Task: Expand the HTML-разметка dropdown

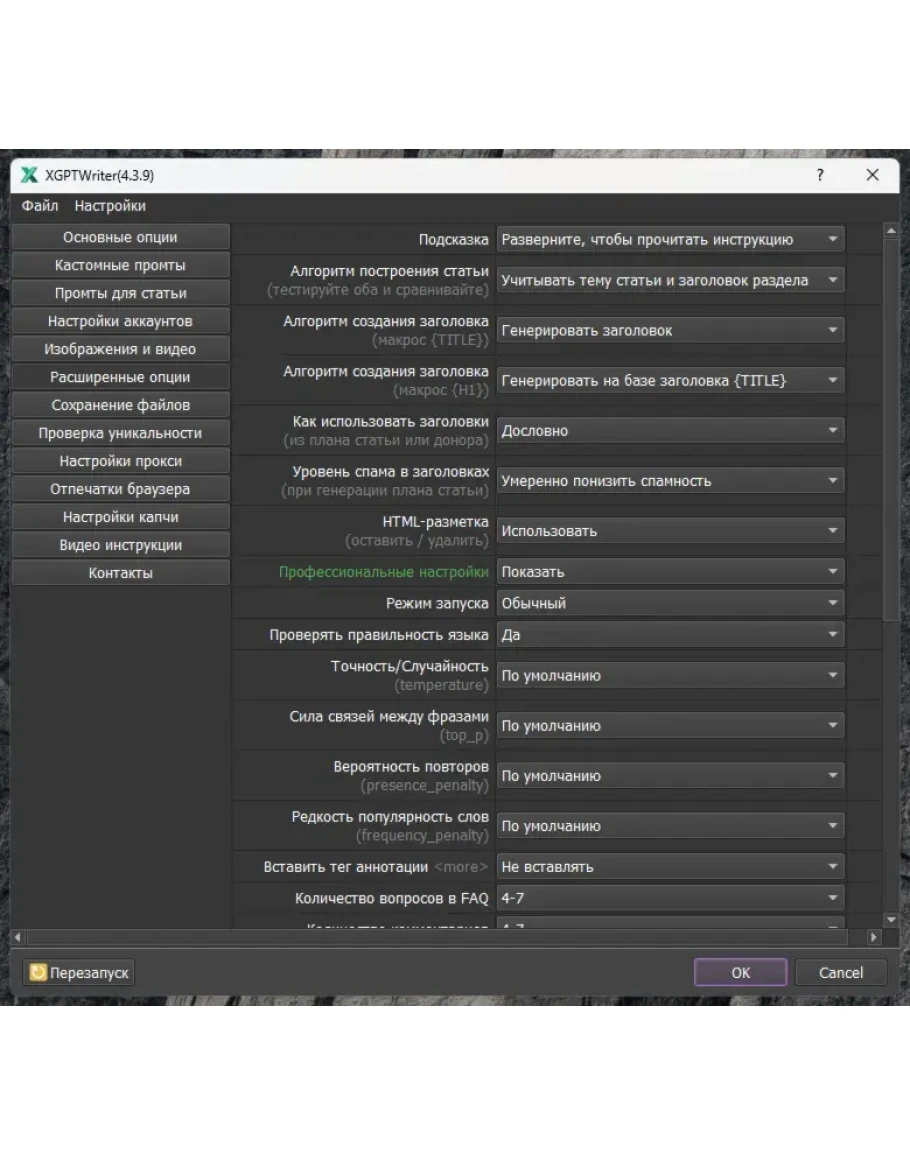Action: (x=671, y=531)
